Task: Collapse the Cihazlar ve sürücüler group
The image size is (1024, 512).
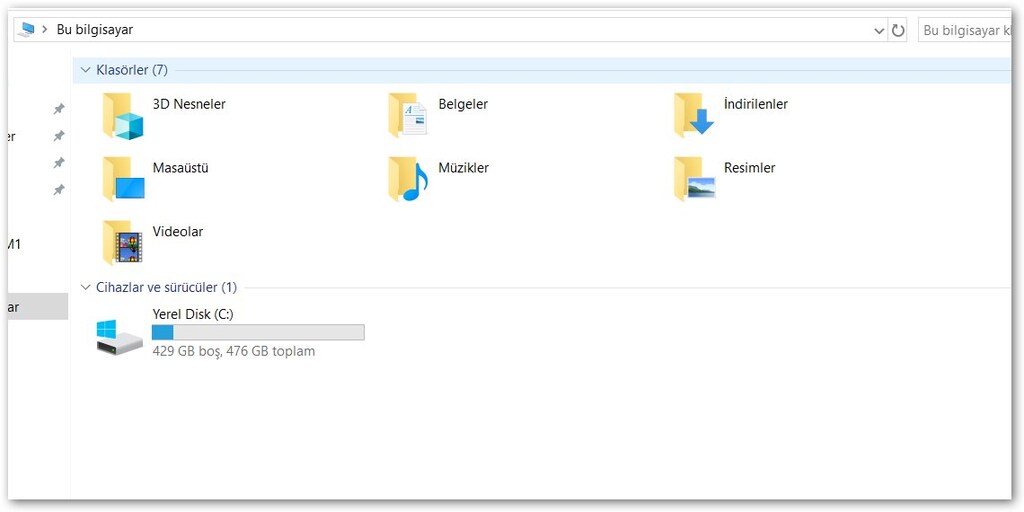Action: (86, 287)
